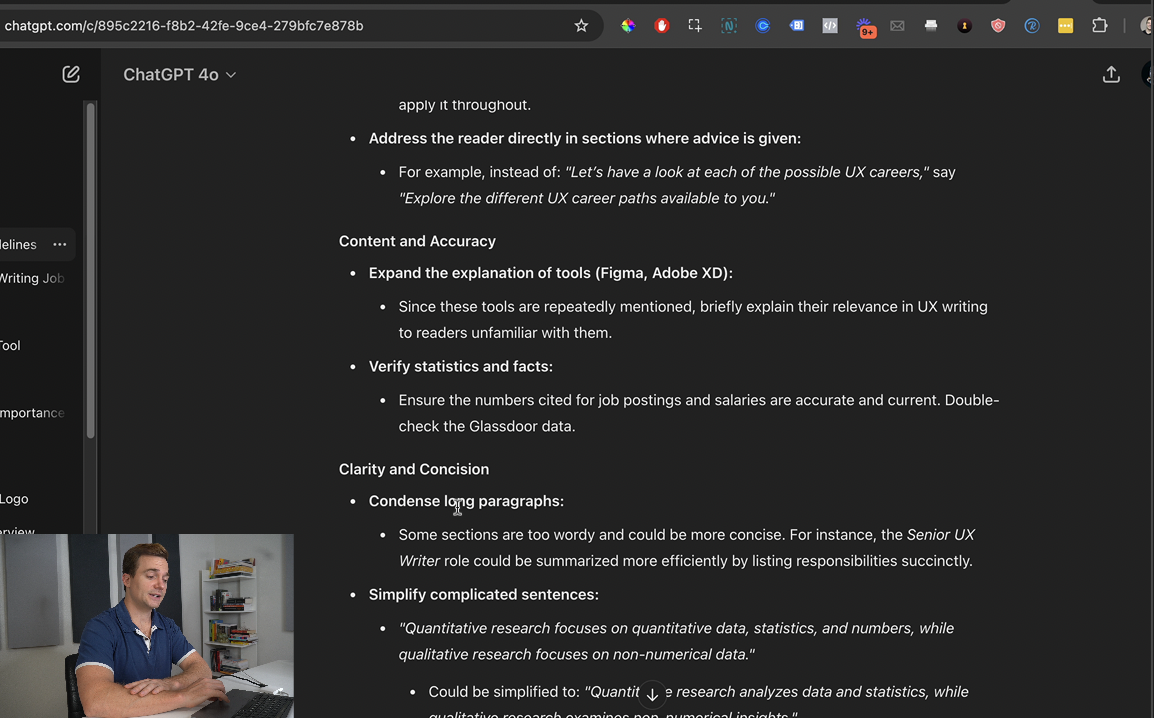Image resolution: width=1154 pixels, height=718 pixels.
Task: Click the envelope mail extension icon
Action: [x=897, y=26]
